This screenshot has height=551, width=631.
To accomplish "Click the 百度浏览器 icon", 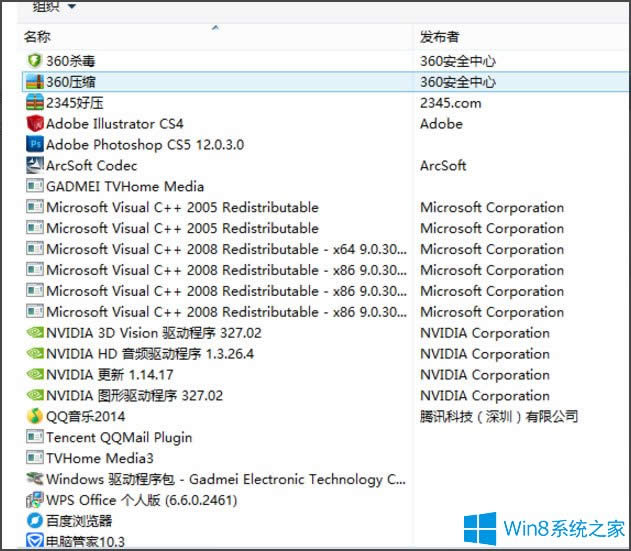I will (34, 521).
